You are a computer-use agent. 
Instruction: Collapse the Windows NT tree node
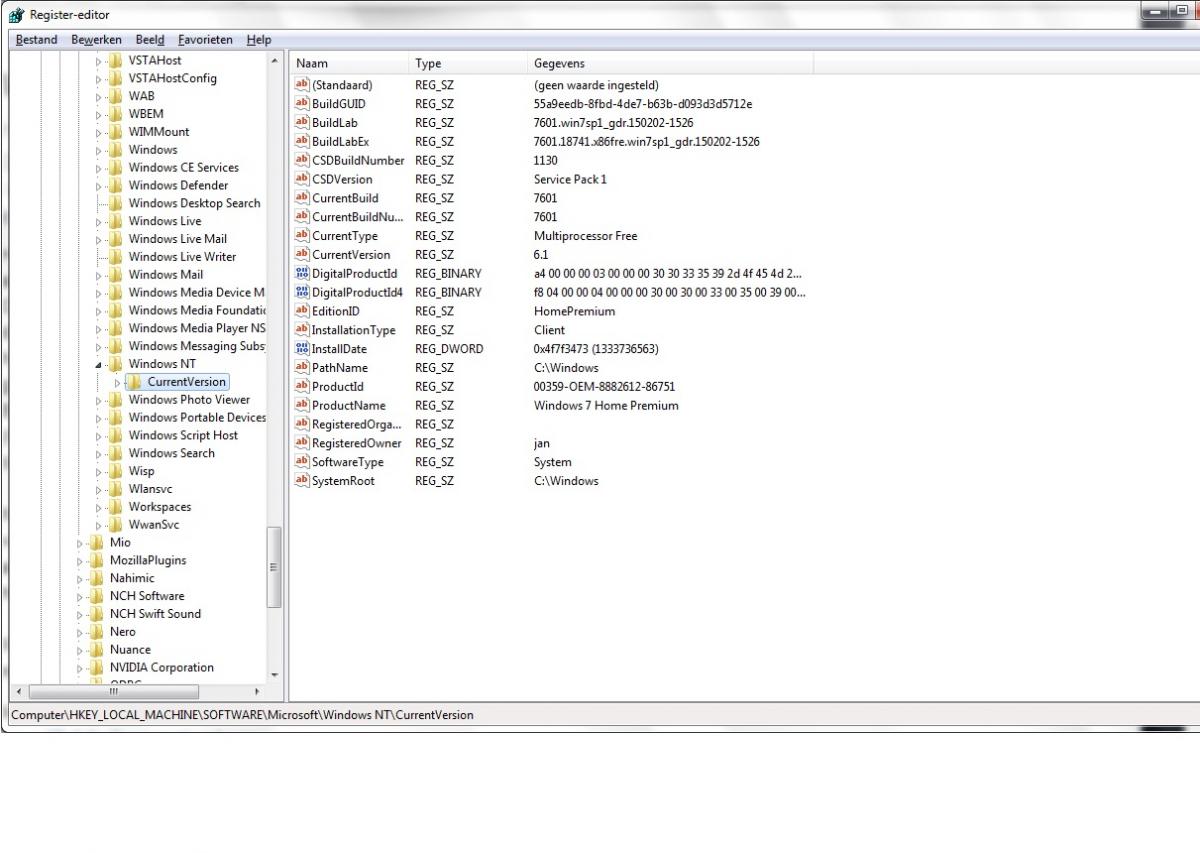99,365
